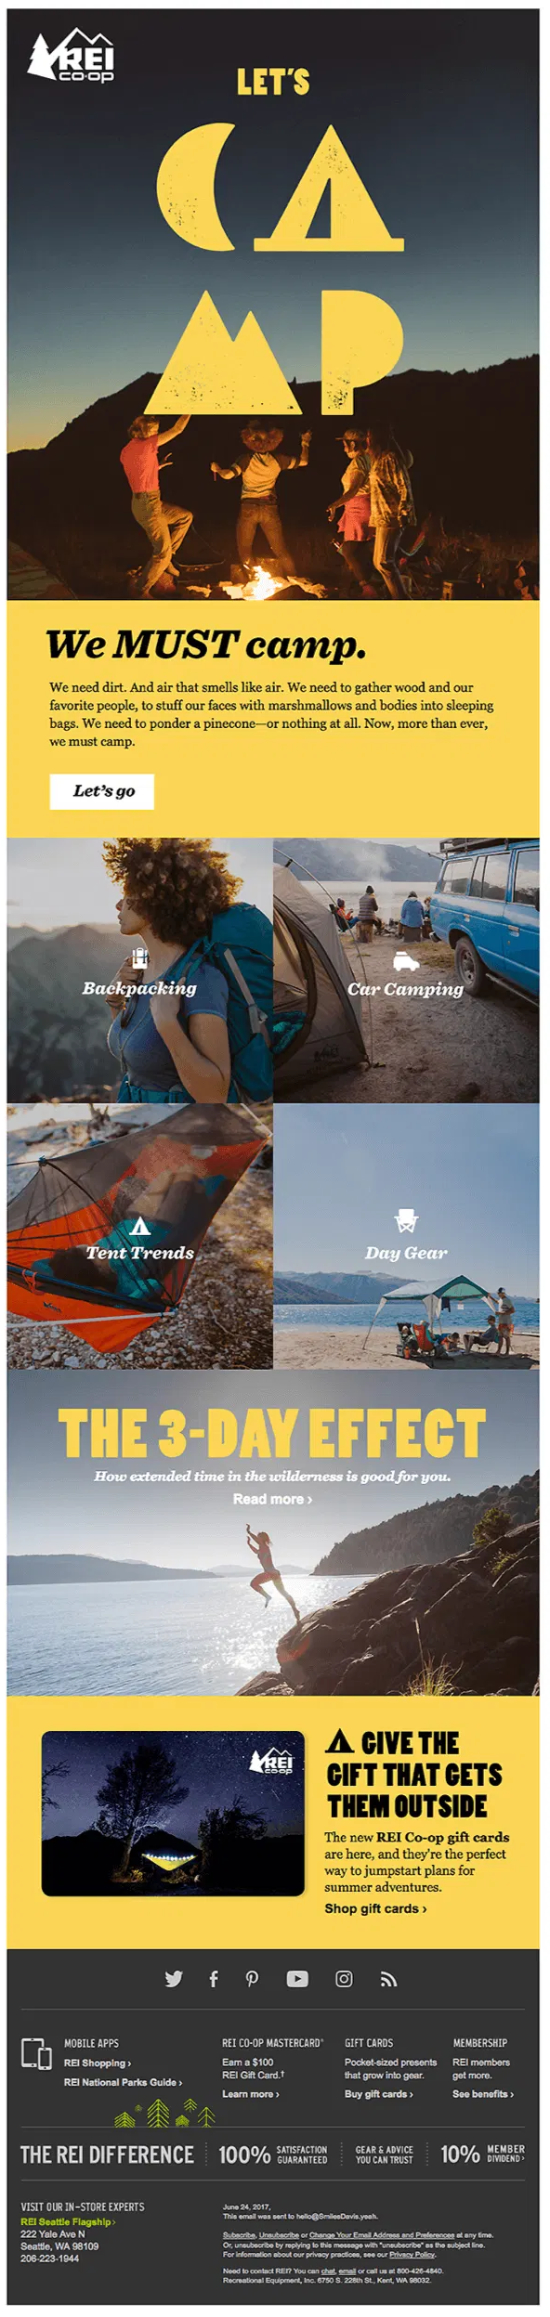Screen dimensions: 550x2317
Task: Click the Let's go button
Action: pyautogui.click(x=102, y=791)
